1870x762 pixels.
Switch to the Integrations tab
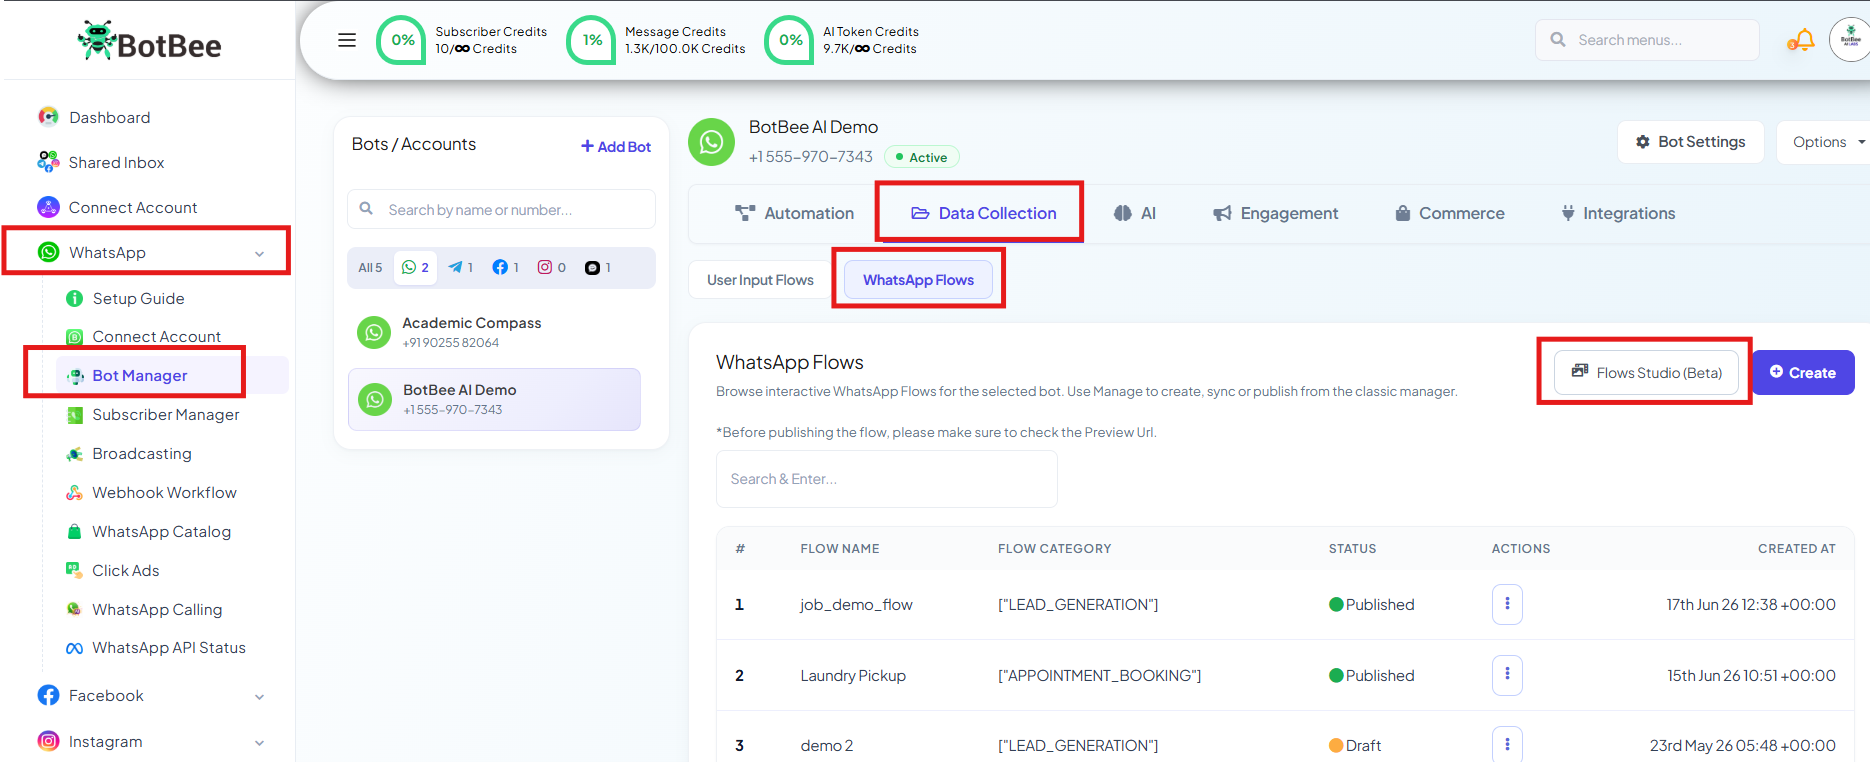click(1618, 213)
